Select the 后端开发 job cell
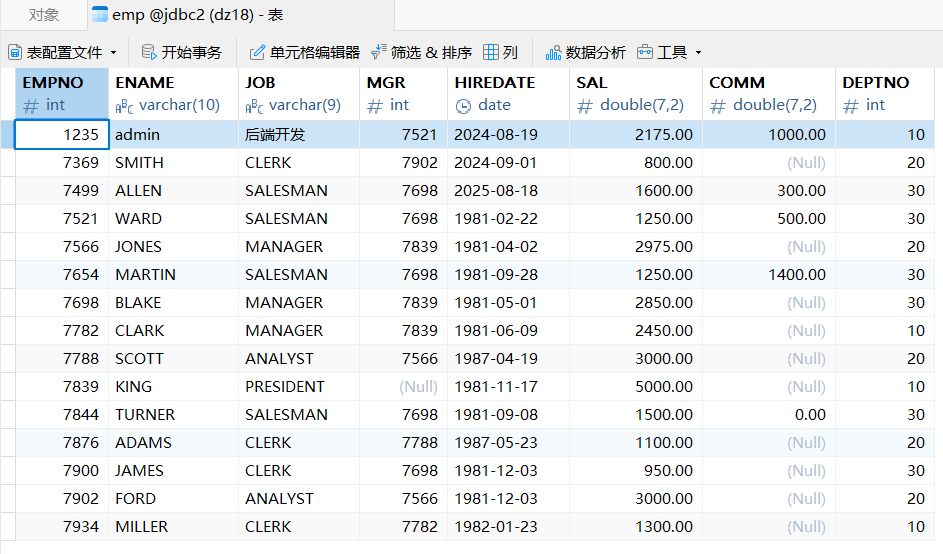The image size is (943, 554). point(299,134)
